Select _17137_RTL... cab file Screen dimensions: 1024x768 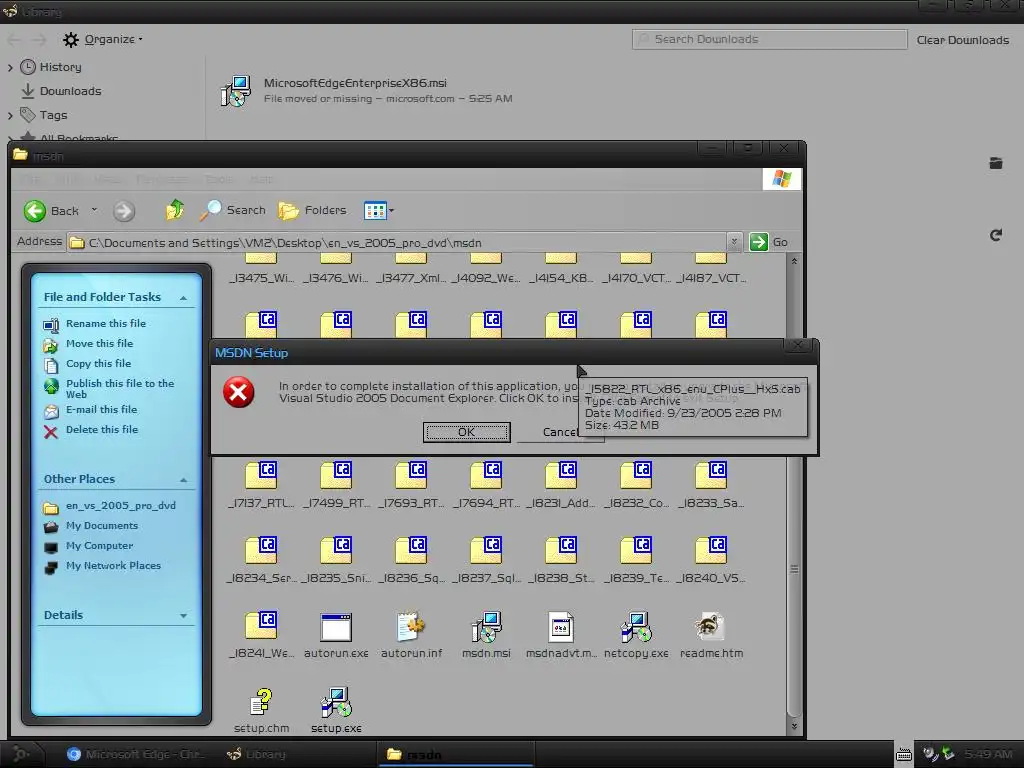[261, 476]
